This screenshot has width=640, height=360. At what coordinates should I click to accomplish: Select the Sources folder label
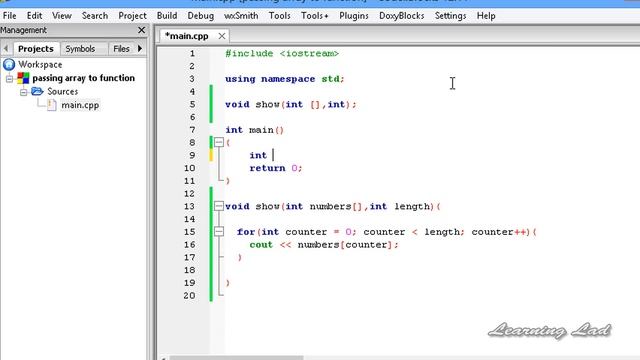tap(62, 91)
